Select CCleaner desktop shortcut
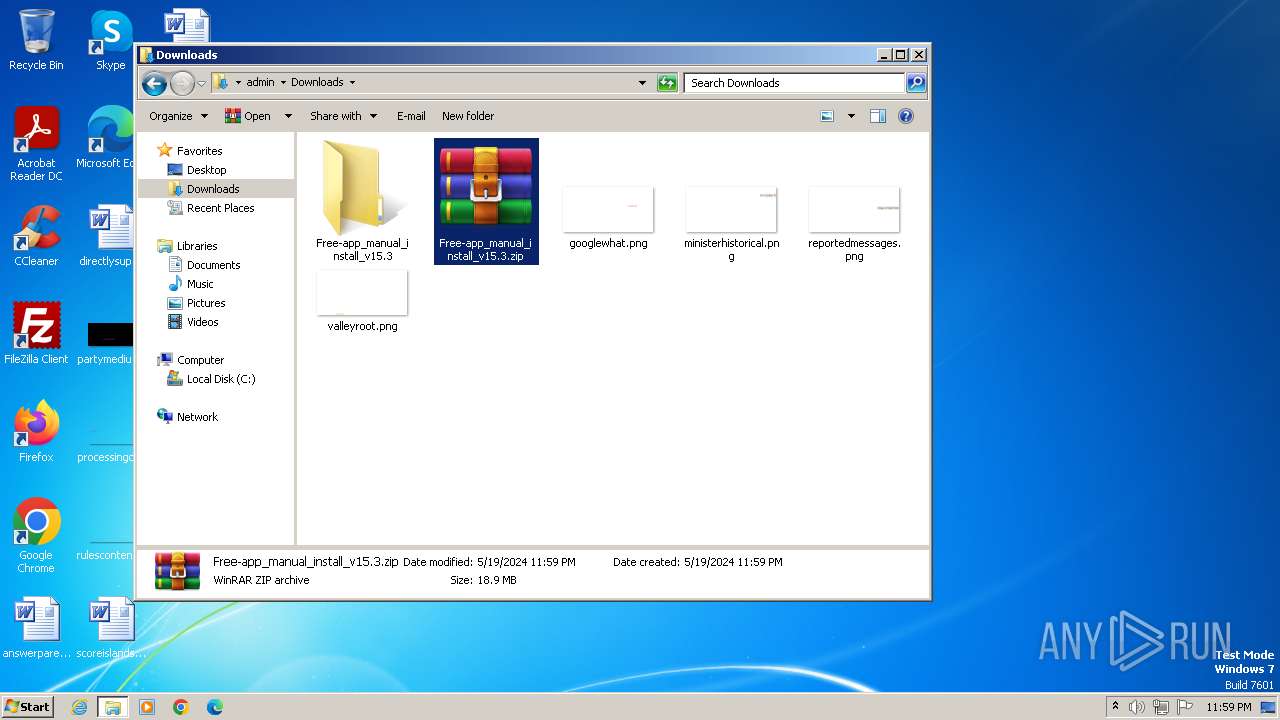 point(36,236)
